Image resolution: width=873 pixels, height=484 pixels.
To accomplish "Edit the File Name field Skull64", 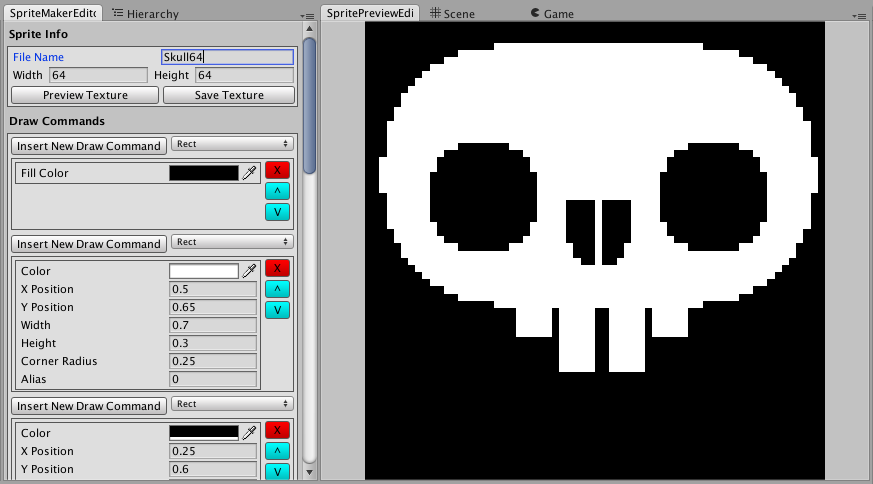I will [227, 57].
